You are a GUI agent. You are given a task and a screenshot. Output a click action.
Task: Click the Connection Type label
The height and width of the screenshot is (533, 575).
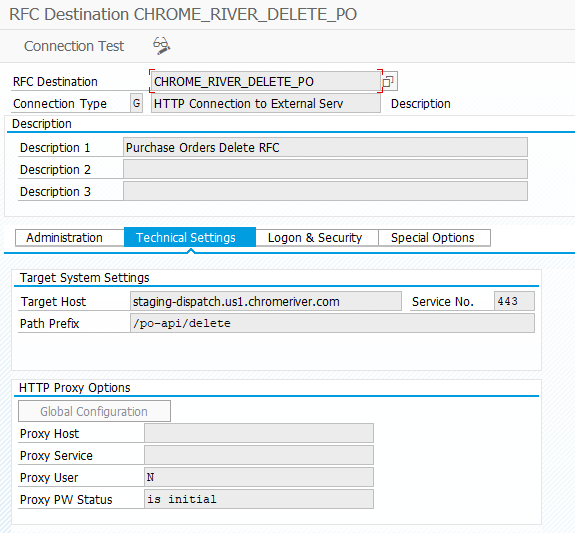(60, 104)
